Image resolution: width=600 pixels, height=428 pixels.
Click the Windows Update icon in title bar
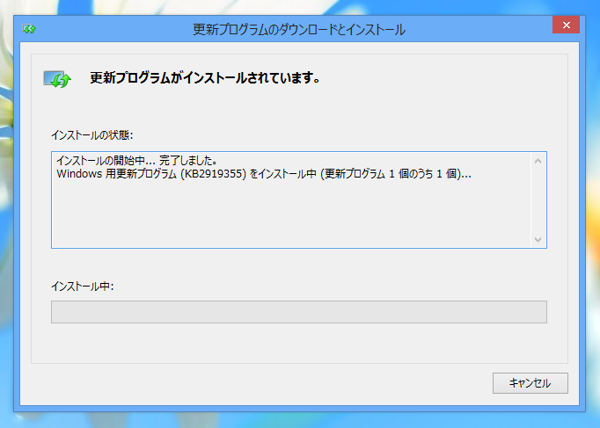click(29, 29)
